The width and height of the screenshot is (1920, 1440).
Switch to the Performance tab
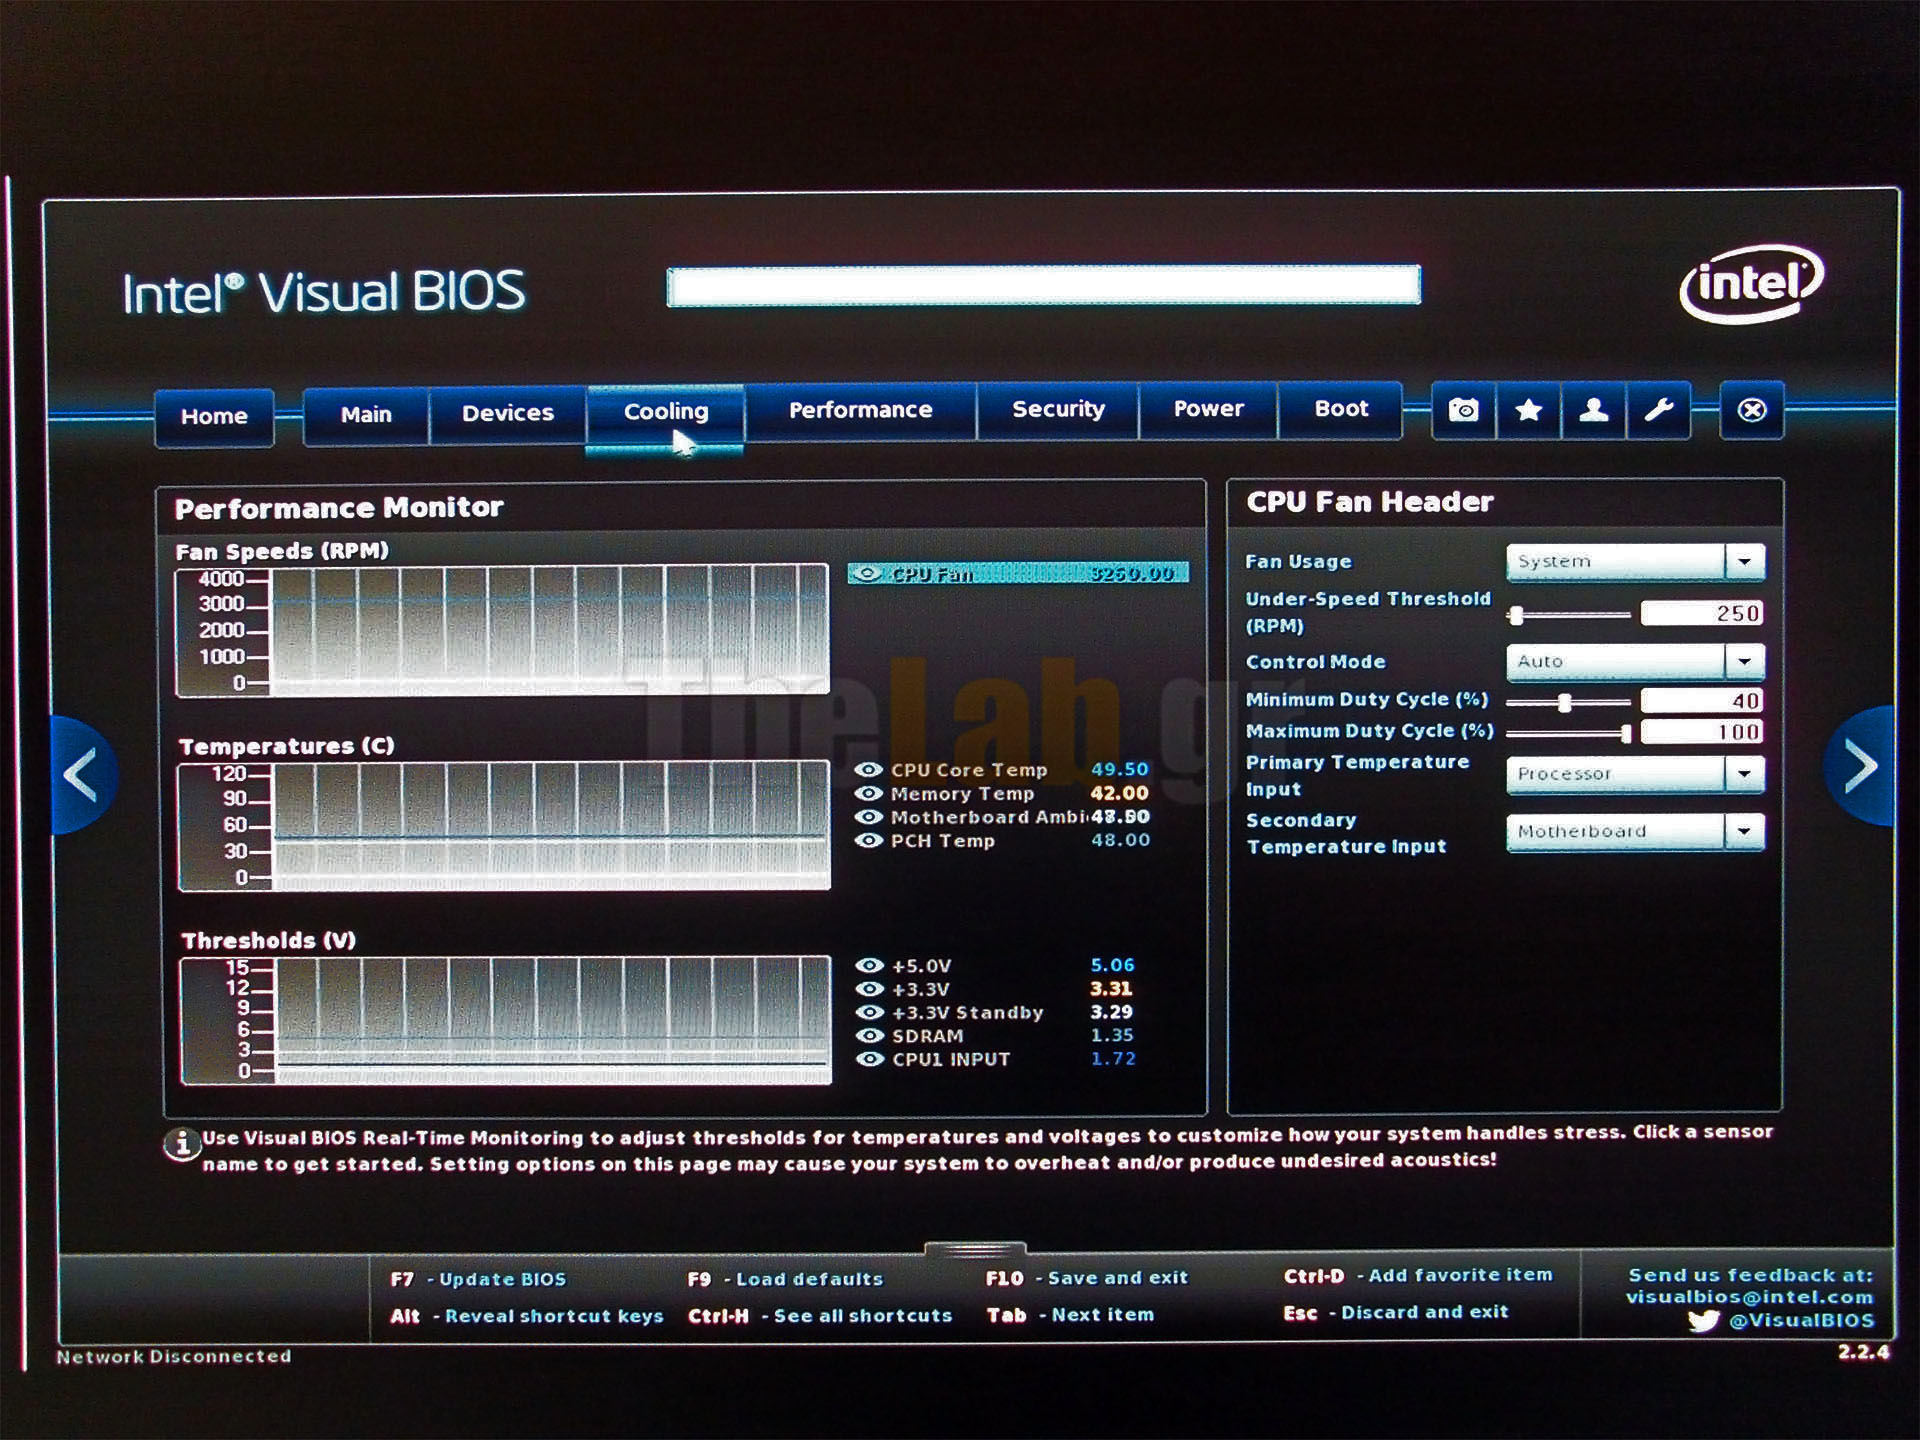(x=860, y=410)
